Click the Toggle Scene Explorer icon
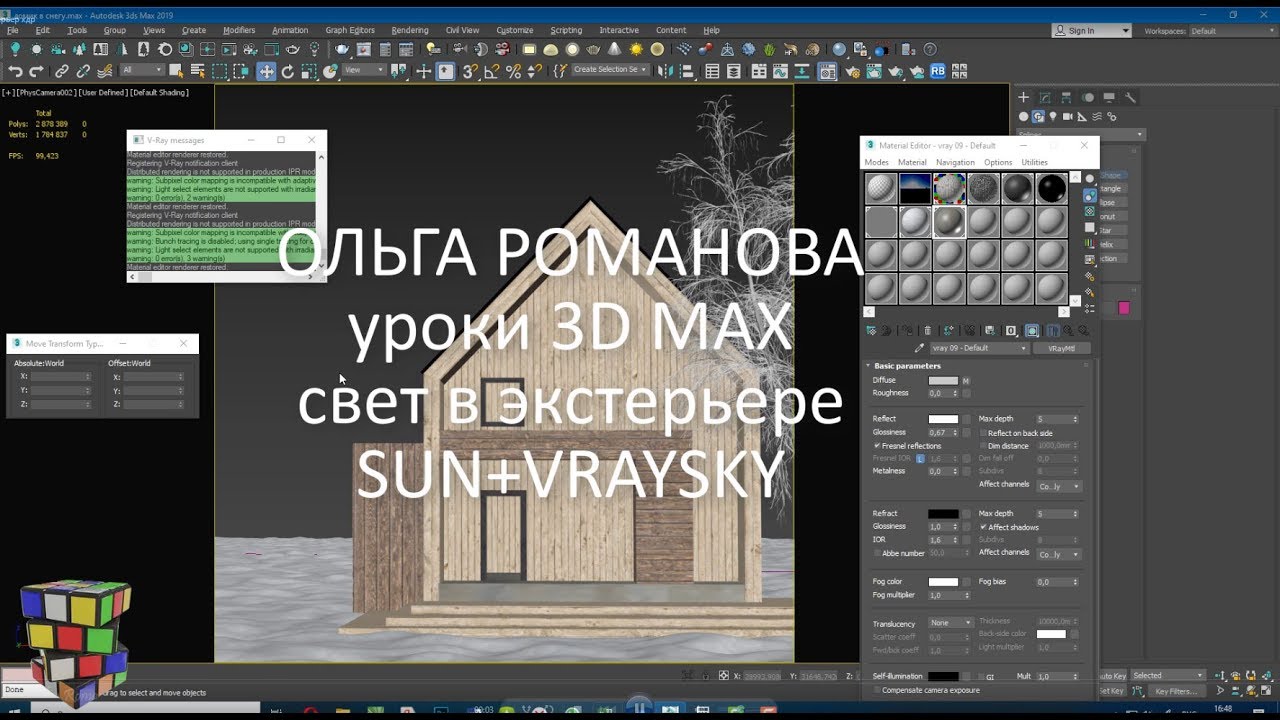Viewport: 1280px width, 720px height. point(712,71)
